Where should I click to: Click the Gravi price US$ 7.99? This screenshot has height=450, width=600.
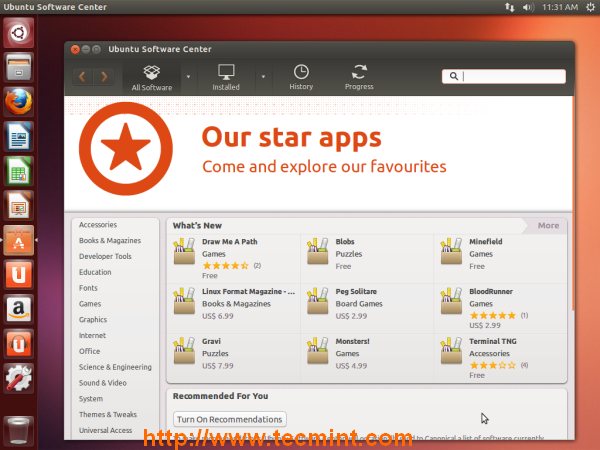coord(218,366)
